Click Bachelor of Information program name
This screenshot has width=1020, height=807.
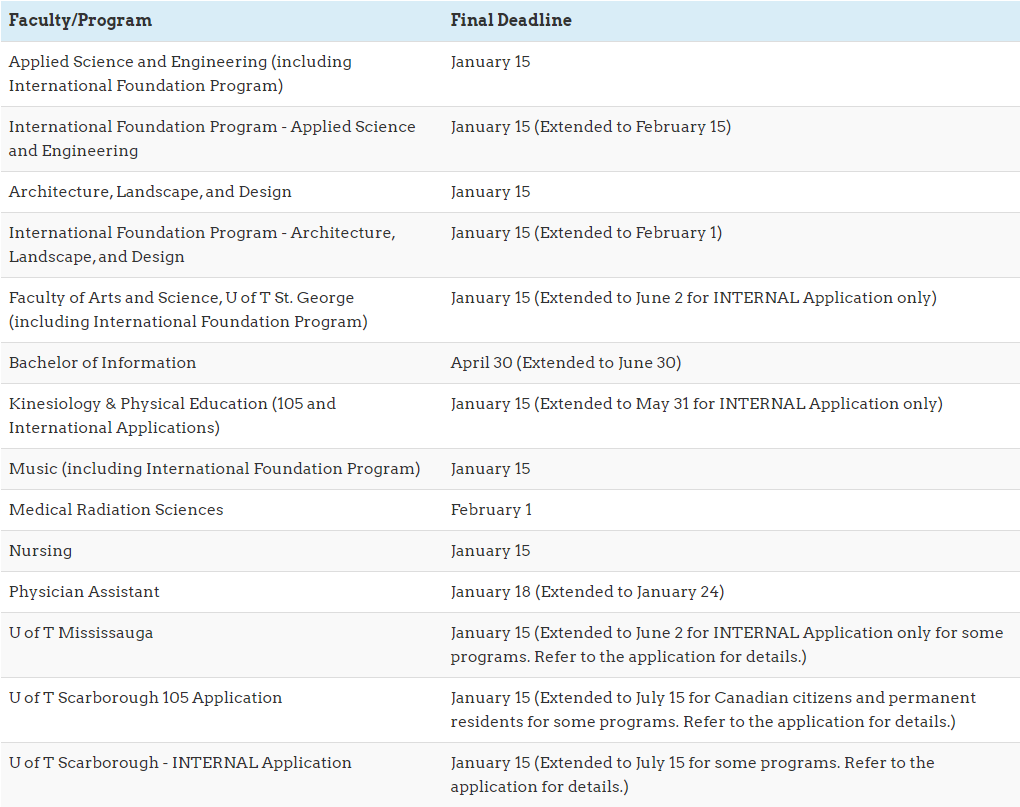(x=102, y=363)
